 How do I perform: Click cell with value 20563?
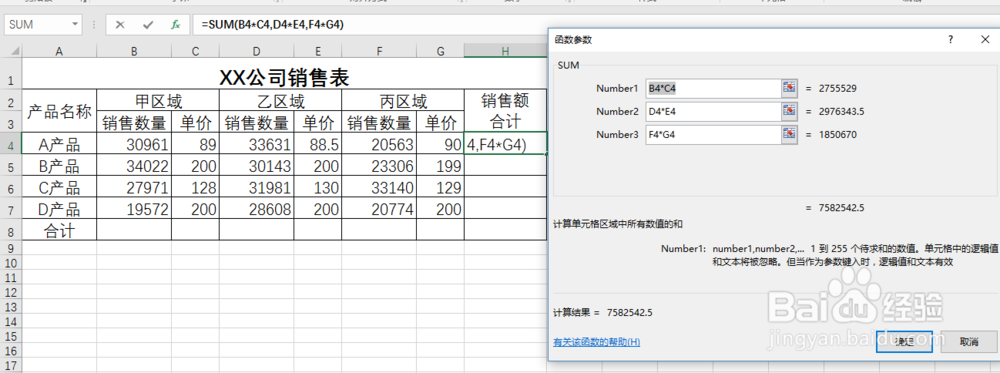click(379, 144)
